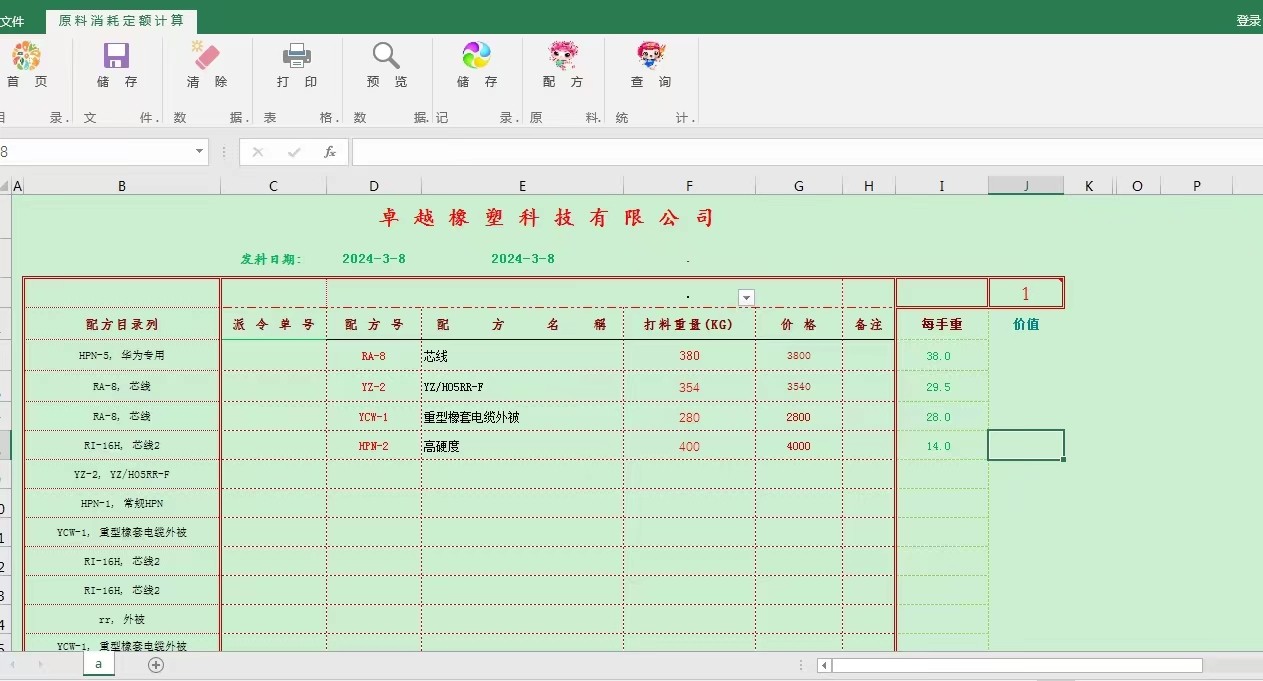Select column J header
This screenshot has width=1263, height=681.
[x=1025, y=186]
